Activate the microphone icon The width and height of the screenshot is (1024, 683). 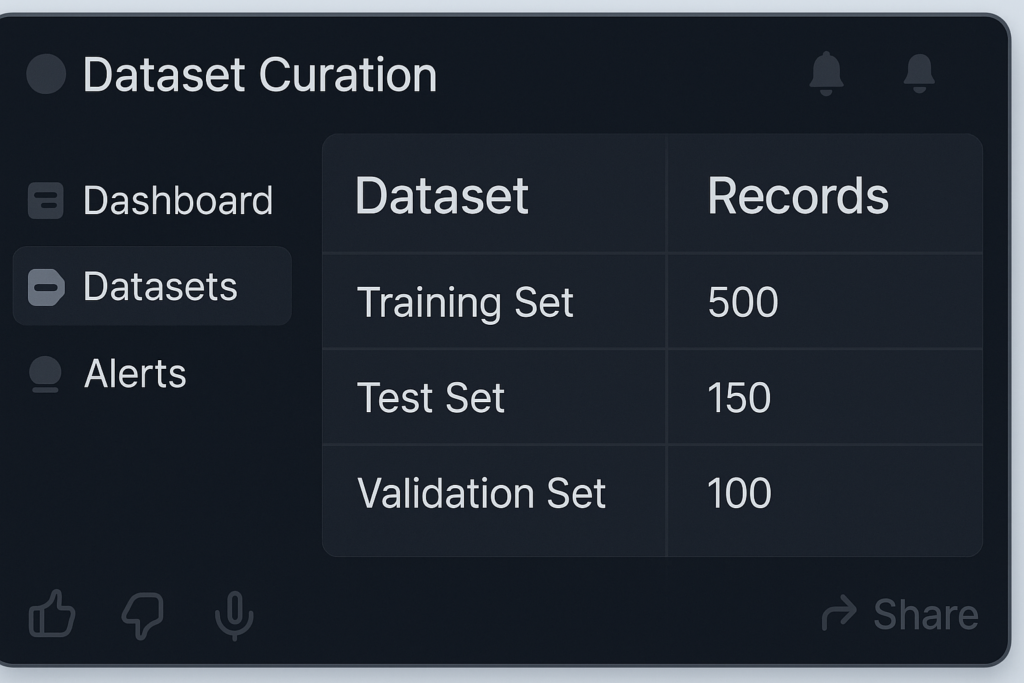pyautogui.click(x=234, y=614)
